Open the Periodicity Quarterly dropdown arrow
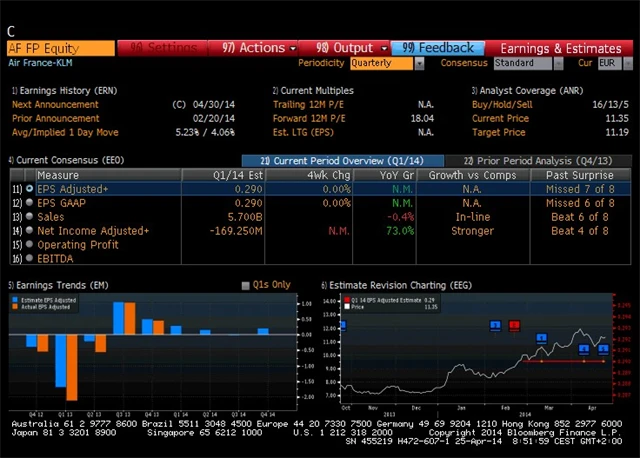 [x=419, y=63]
